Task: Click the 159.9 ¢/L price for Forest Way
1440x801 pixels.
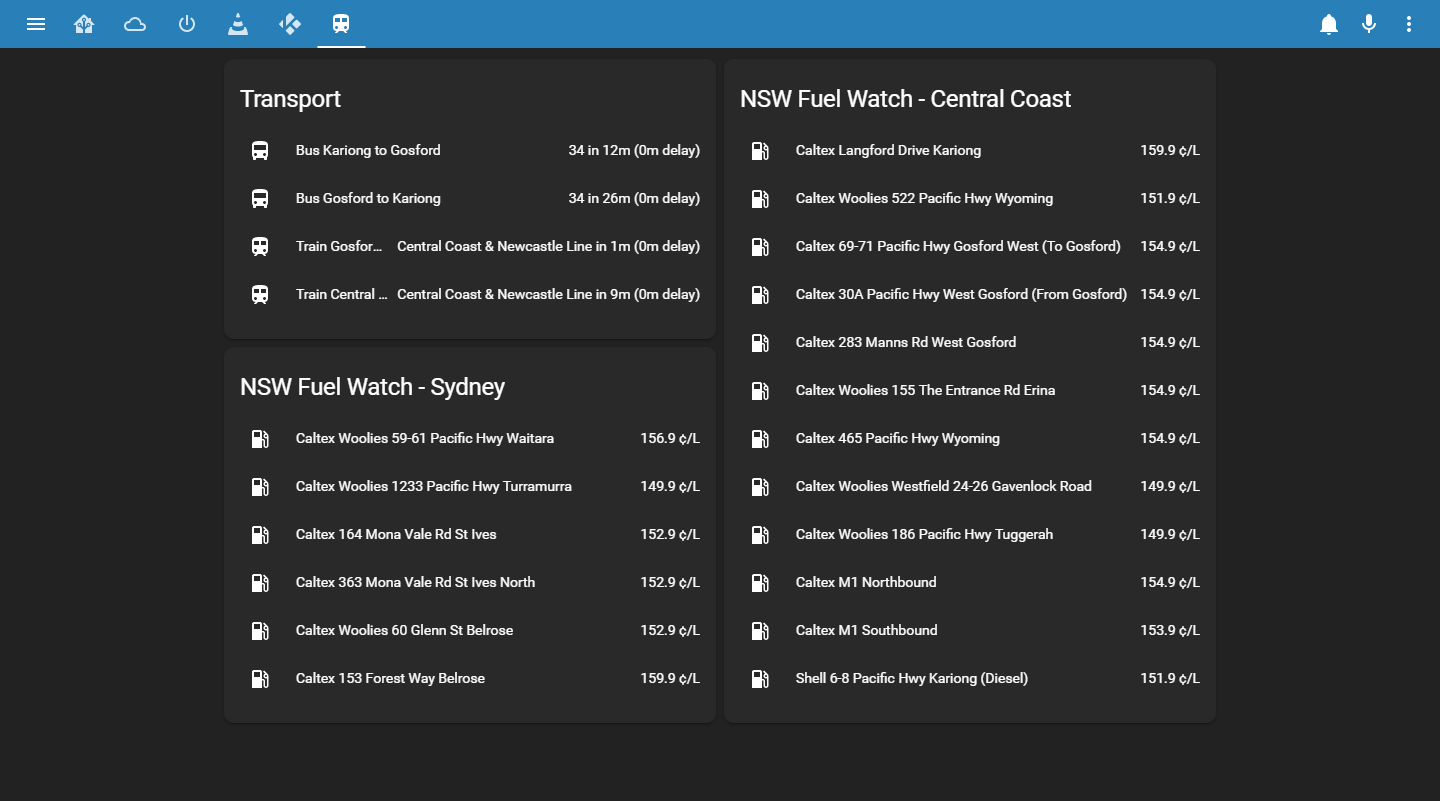Action: coord(670,679)
